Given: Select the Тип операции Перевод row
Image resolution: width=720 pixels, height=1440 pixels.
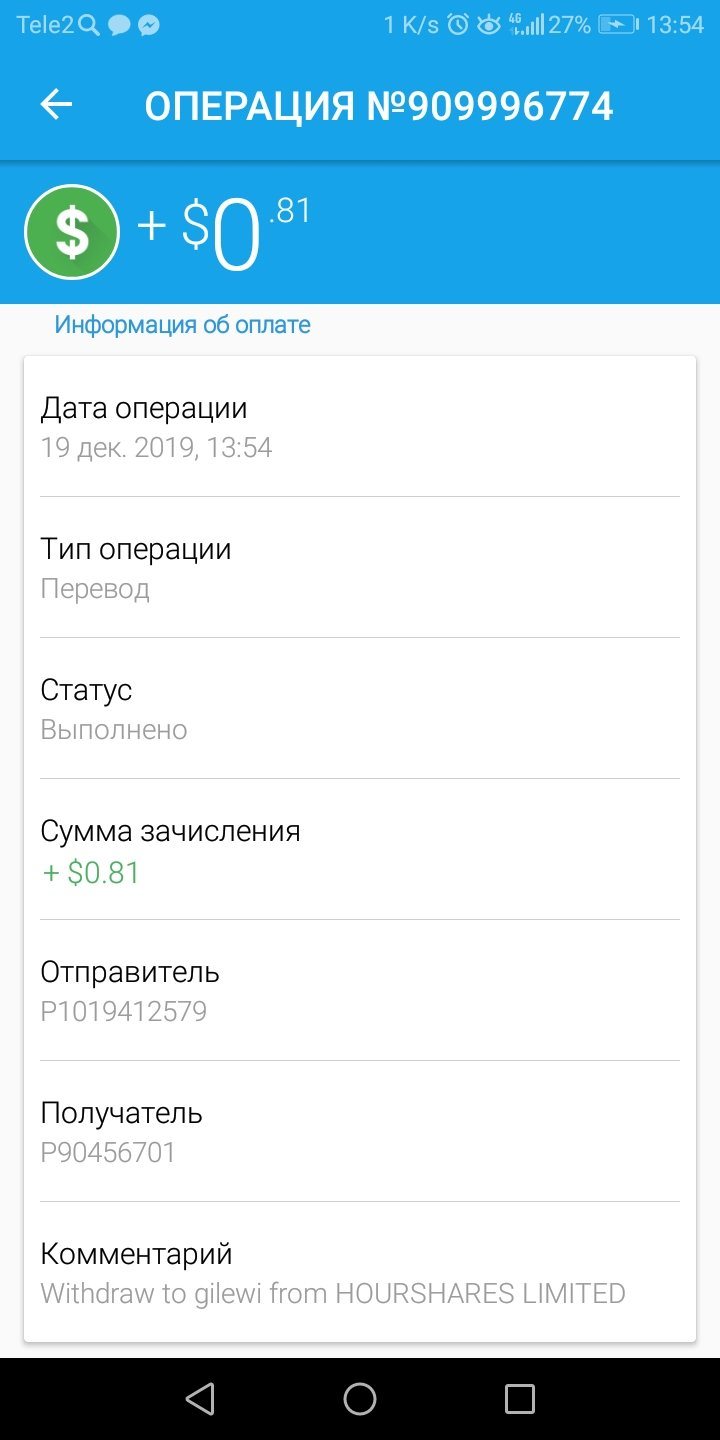Looking at the screenshot, I should pyautogui.click(x=360, y=568).
